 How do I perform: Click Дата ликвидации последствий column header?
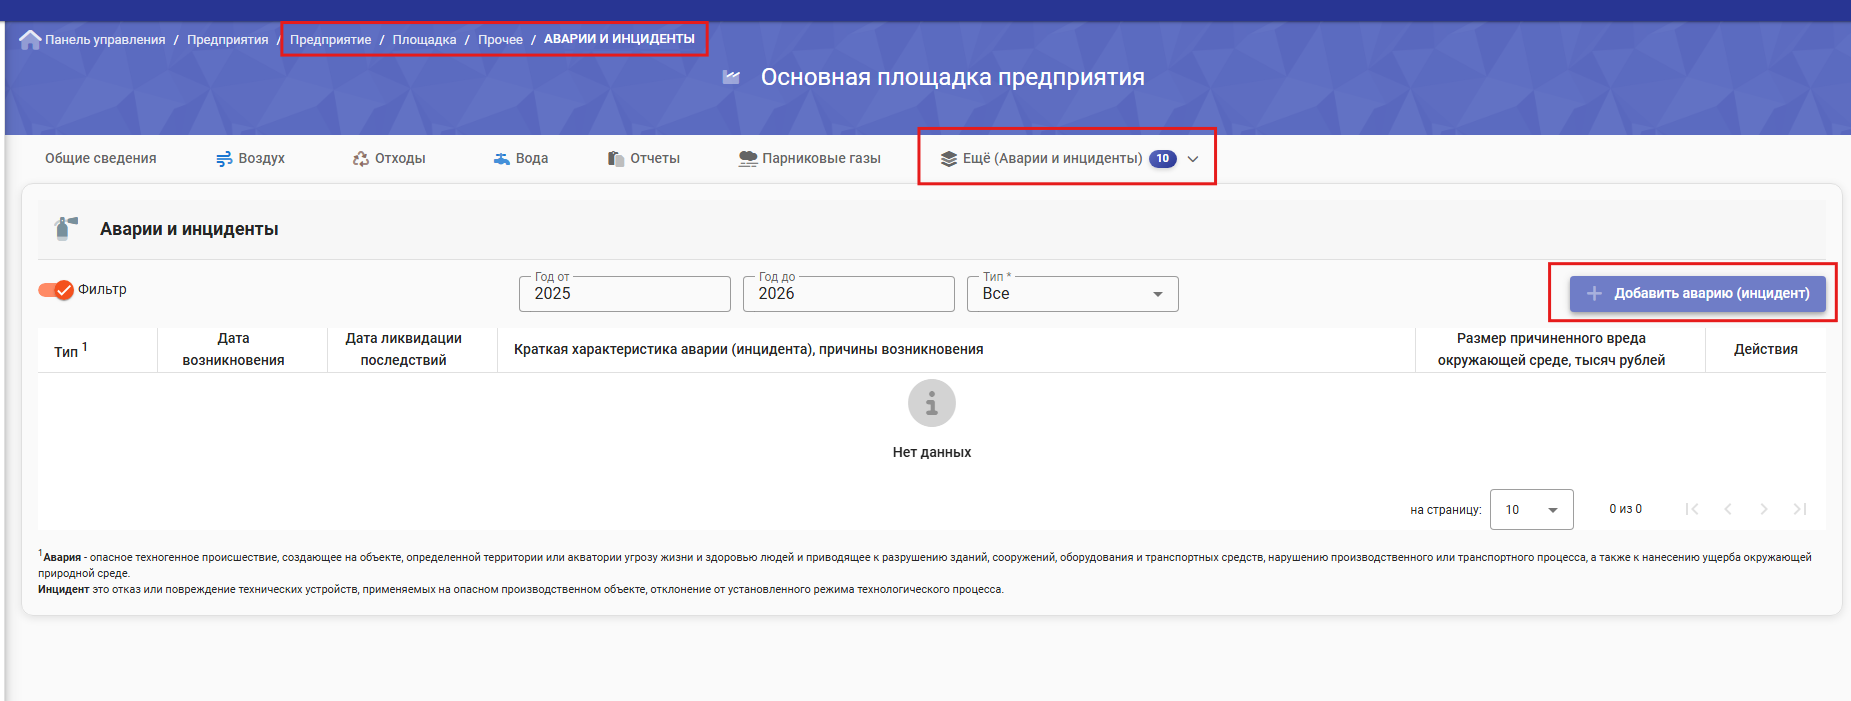(404, 349)
